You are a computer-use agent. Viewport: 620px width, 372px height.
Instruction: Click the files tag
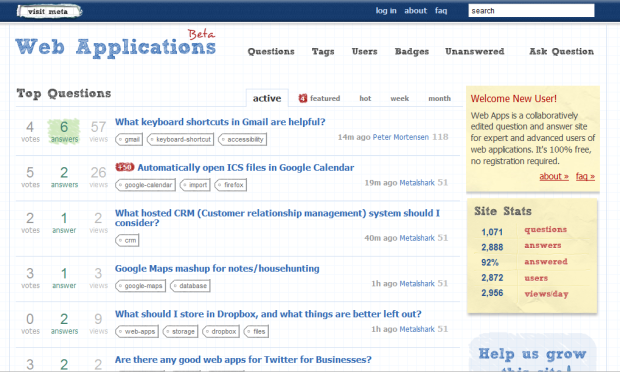coord(256,331)
